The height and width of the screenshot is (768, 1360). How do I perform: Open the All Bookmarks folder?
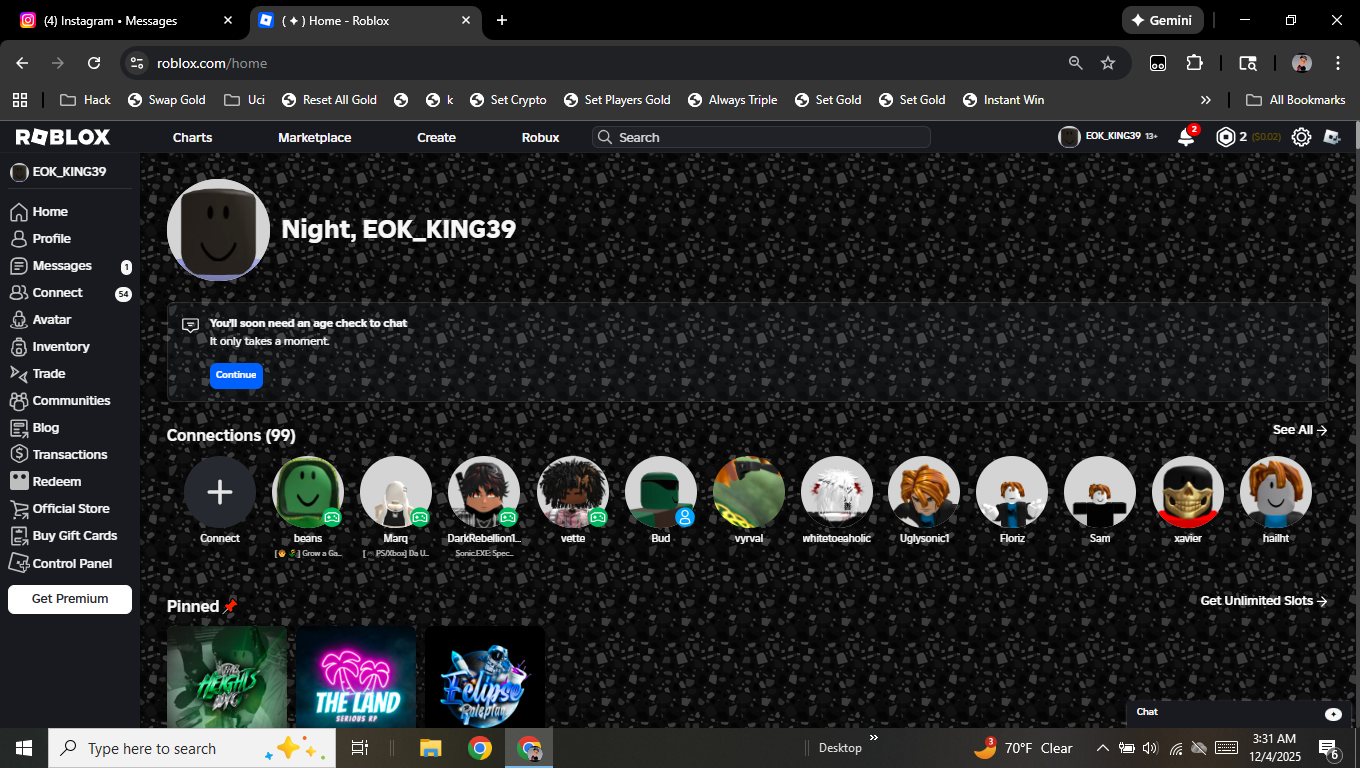point(1296,100)
